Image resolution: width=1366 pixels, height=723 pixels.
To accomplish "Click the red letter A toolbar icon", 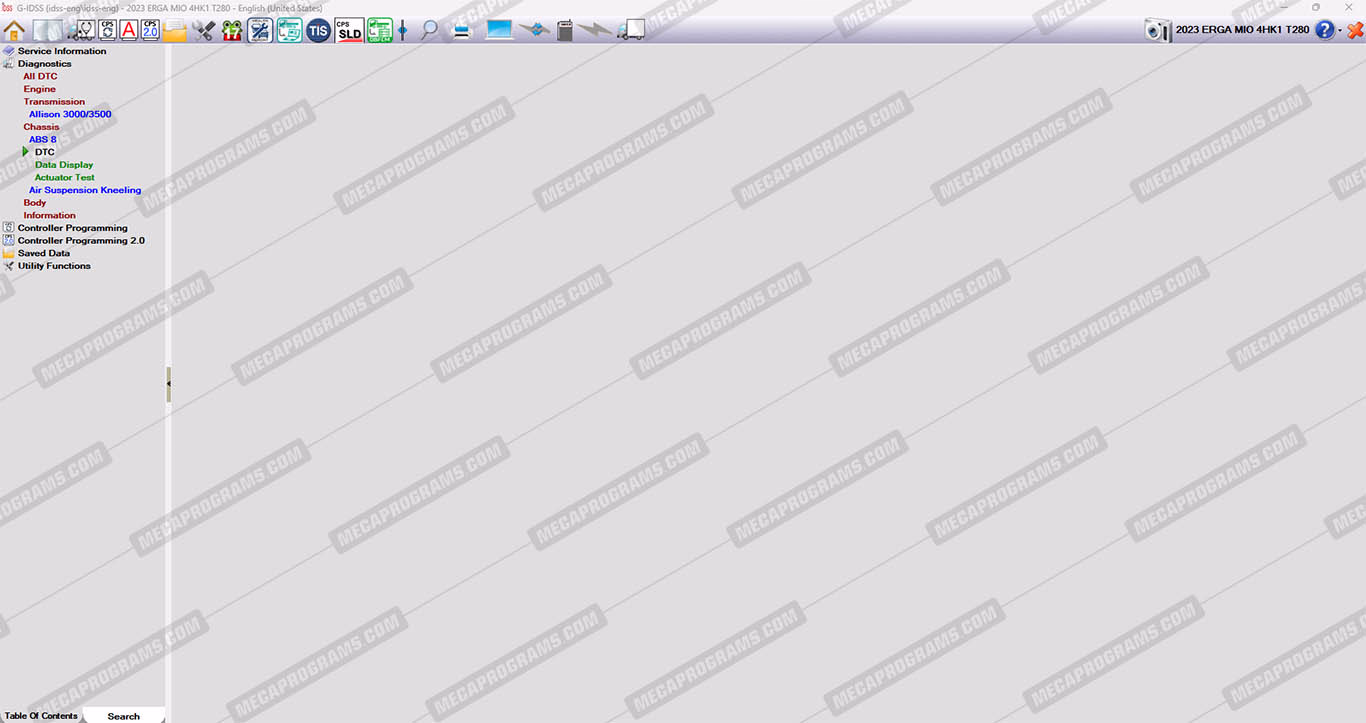I will [128, 30].
